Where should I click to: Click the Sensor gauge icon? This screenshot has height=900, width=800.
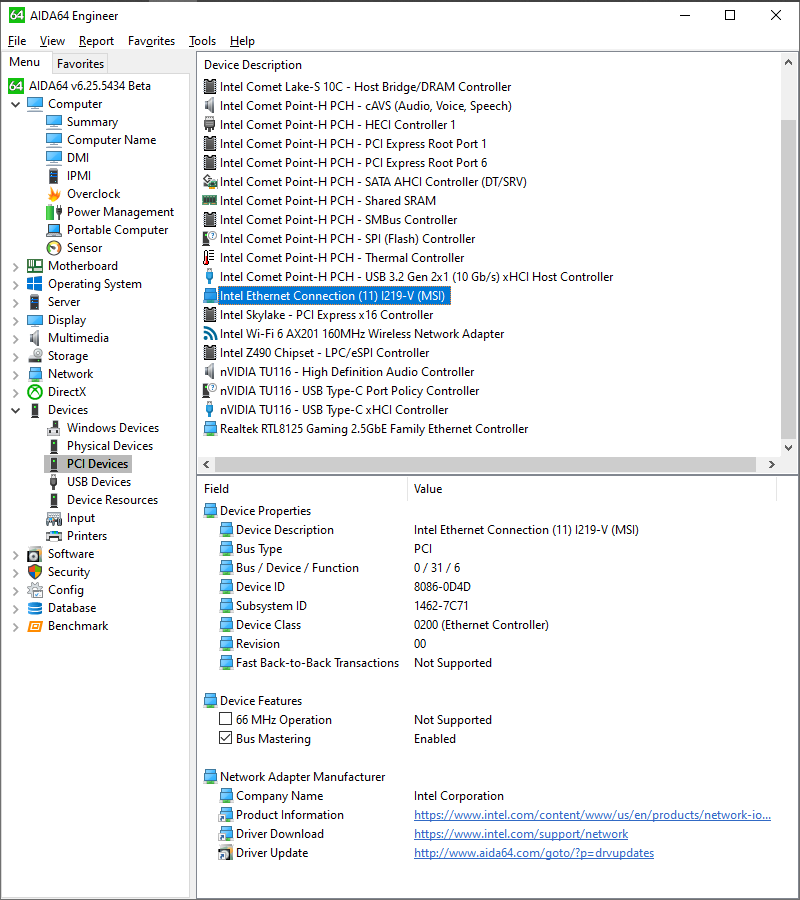tap(54, 248)
